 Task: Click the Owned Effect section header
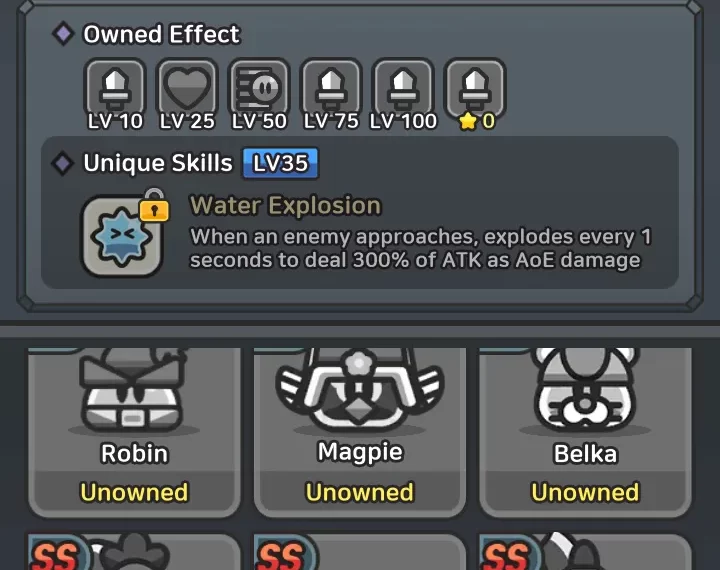tap(161, 34)
